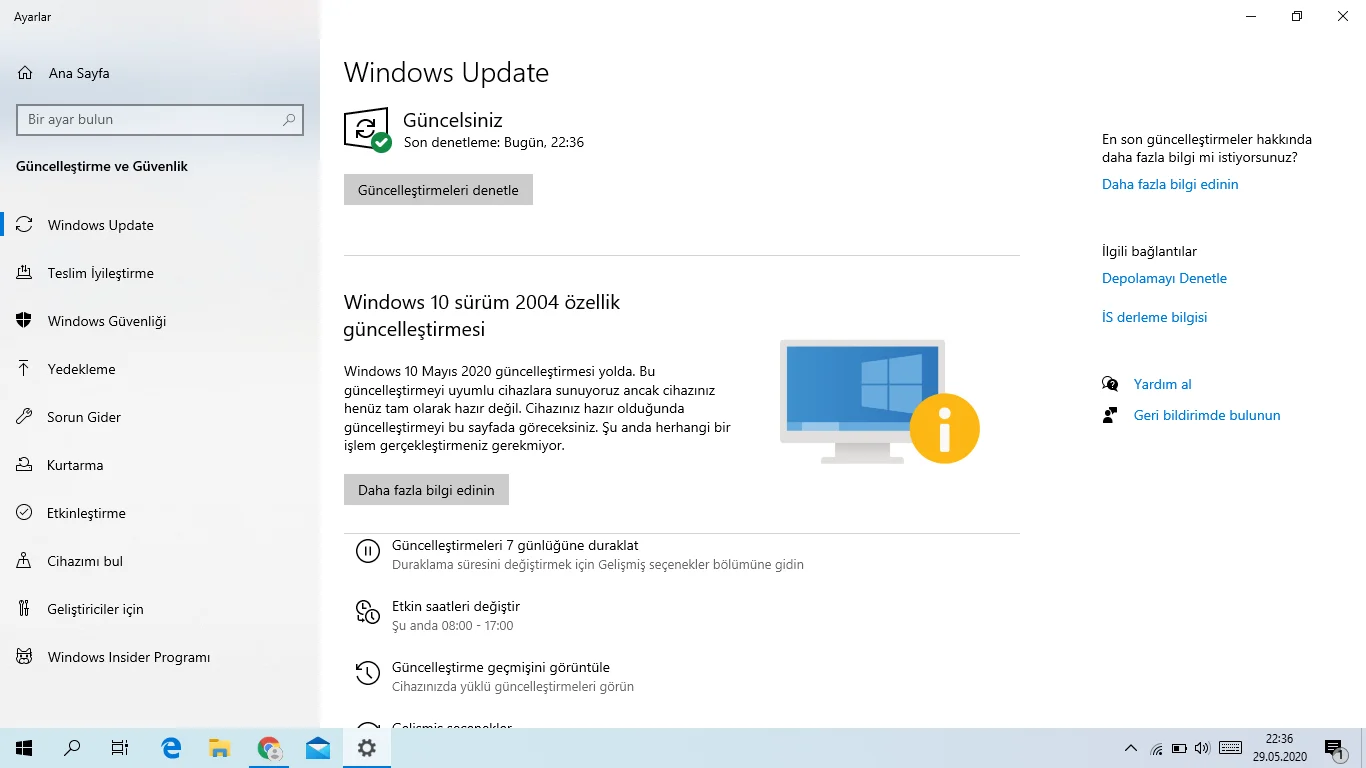
Task: Click the 'Güncelleştirme ve Güvenlik' heading
Action: [102, 166]
